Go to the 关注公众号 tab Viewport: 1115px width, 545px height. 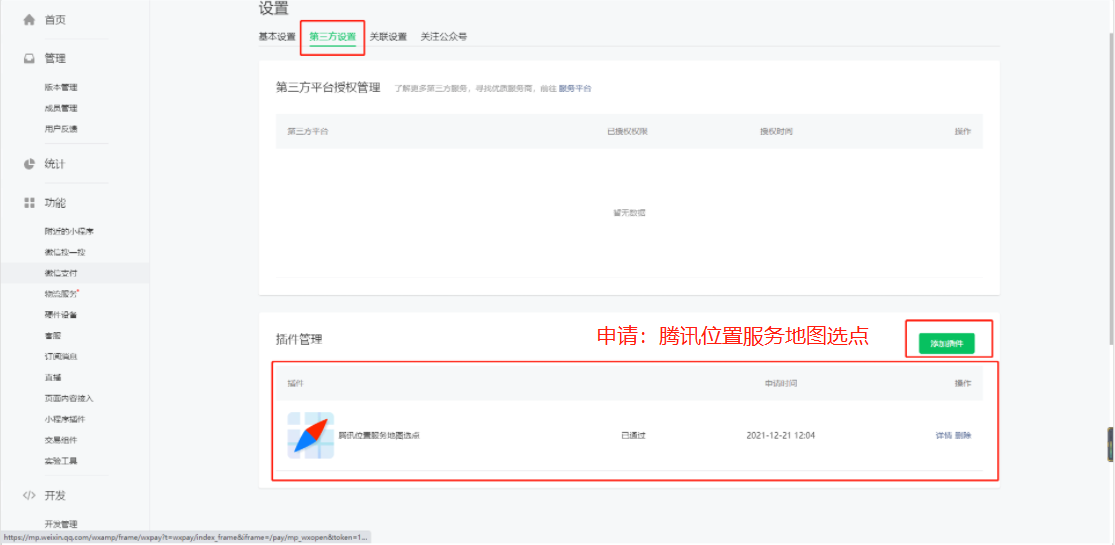coord(444,37)
